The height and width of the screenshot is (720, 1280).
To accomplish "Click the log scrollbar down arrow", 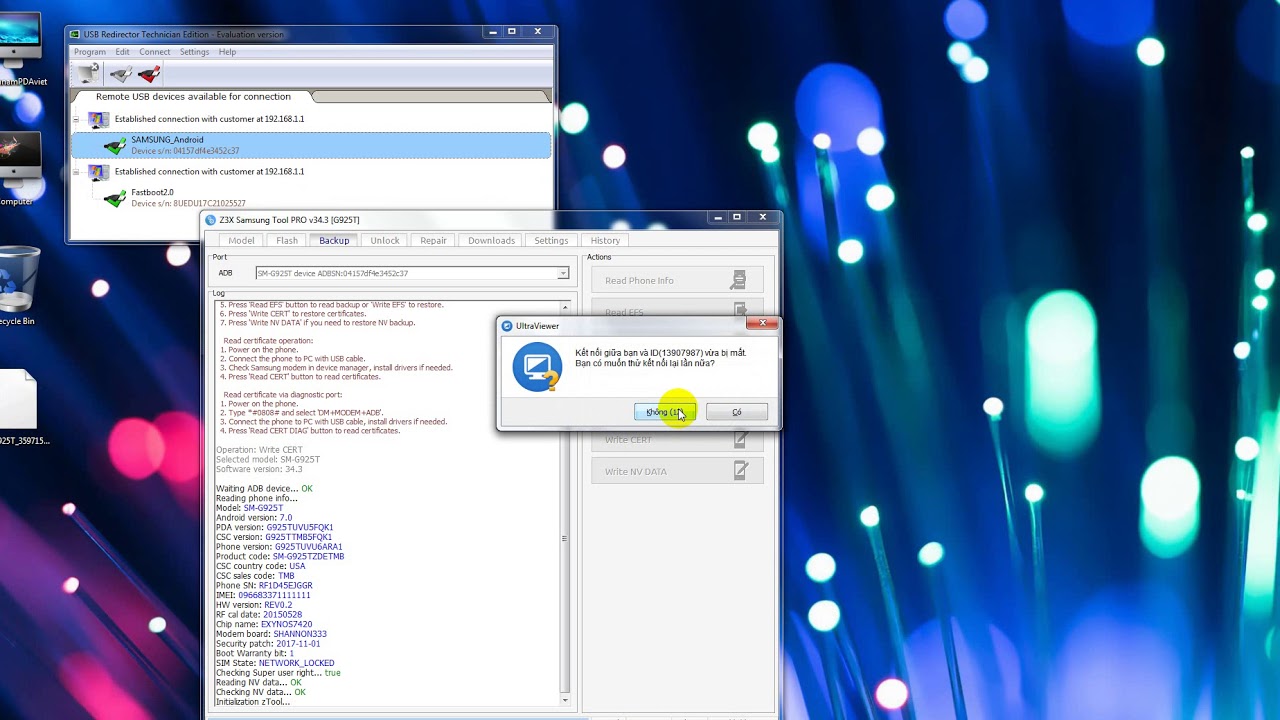I will 565,700.
